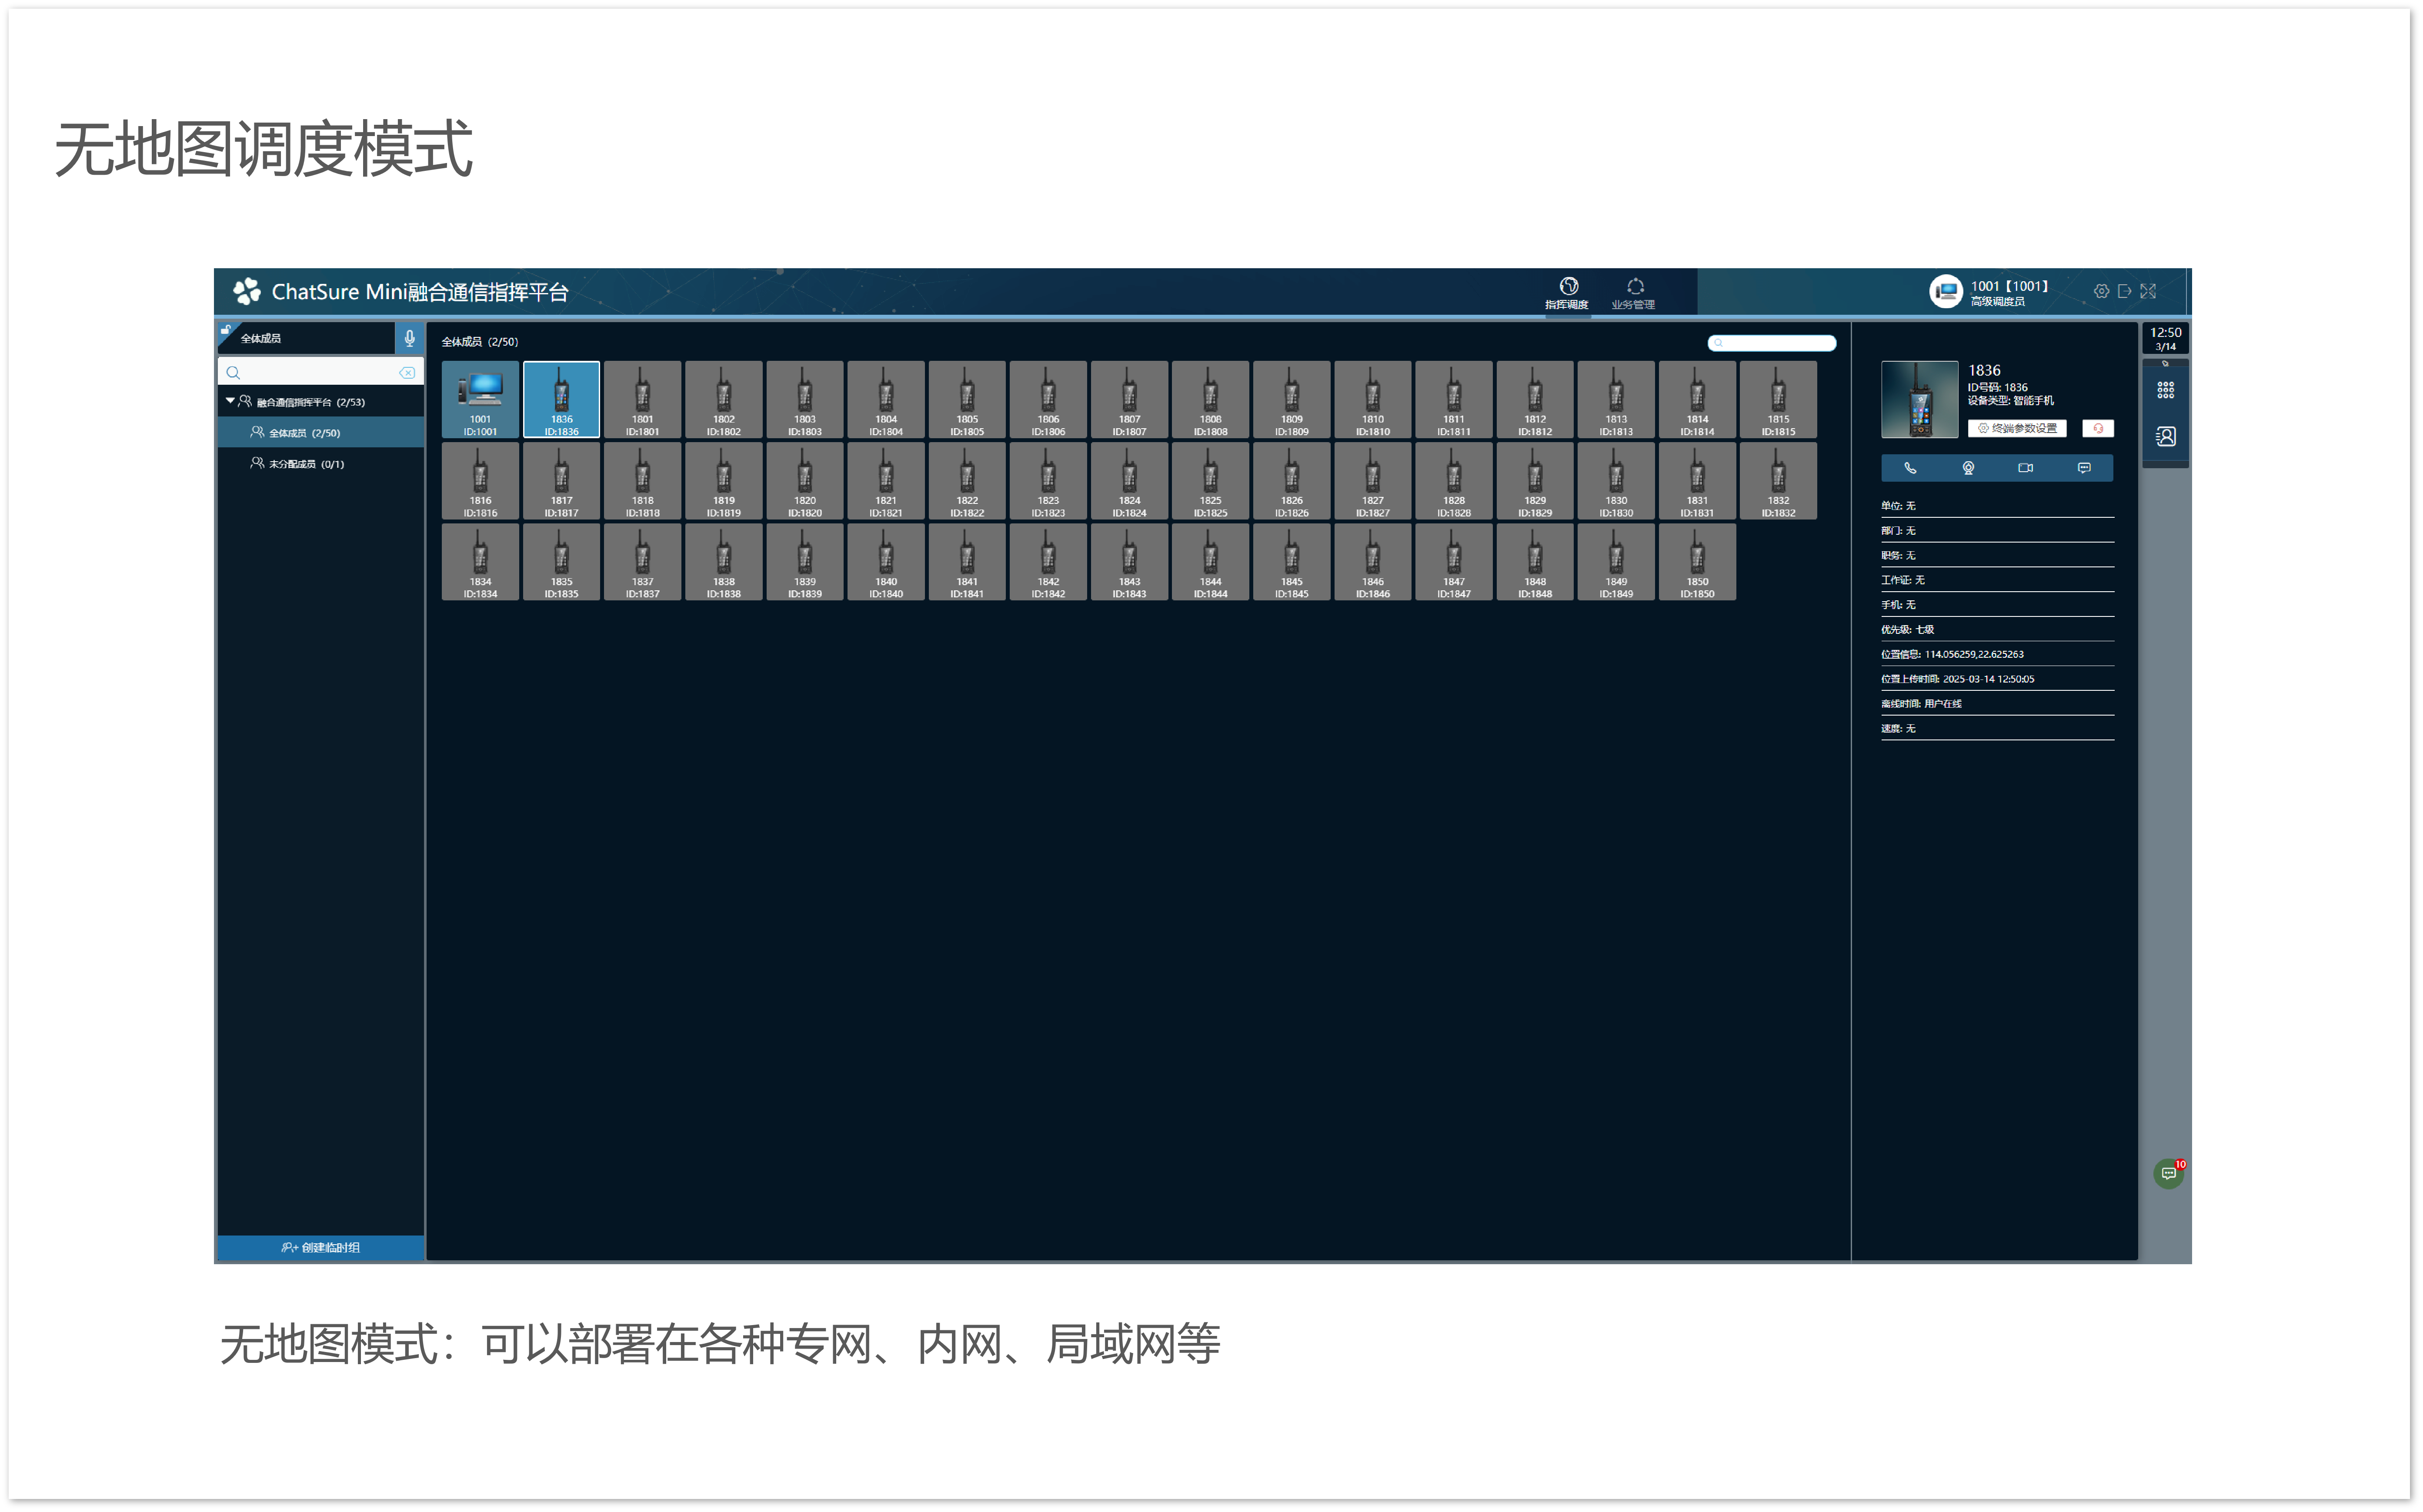Image resolution: width=2423 pixels, height=1512 pixels.
Task: Select device tile ID:1816
Action: [x=480, y=480]
